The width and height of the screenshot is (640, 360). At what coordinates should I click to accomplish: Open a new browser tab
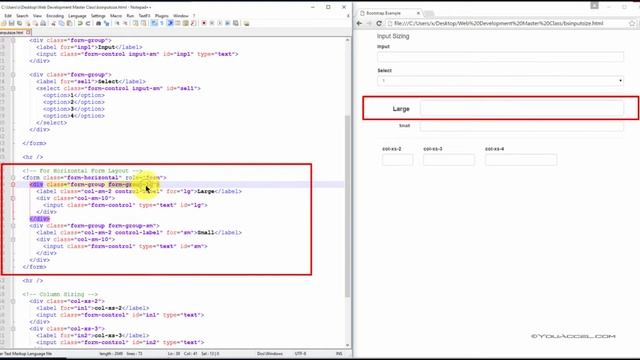(429, 13)
